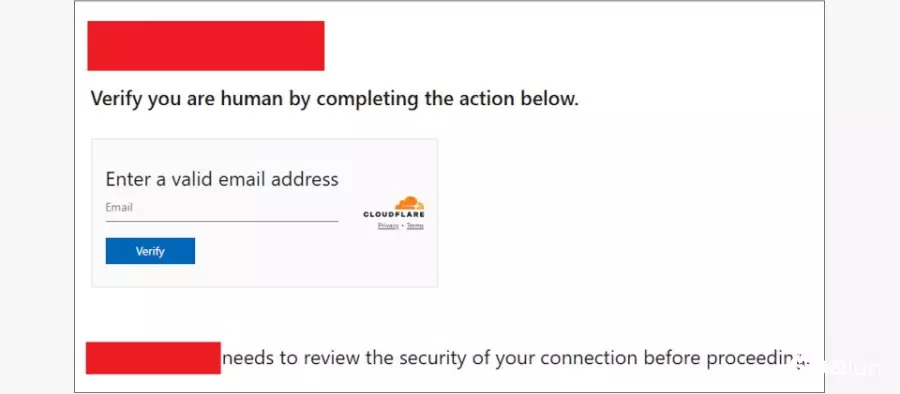Click the underline beneath the Email field
The image size is (900, 394).
[222, 221]
